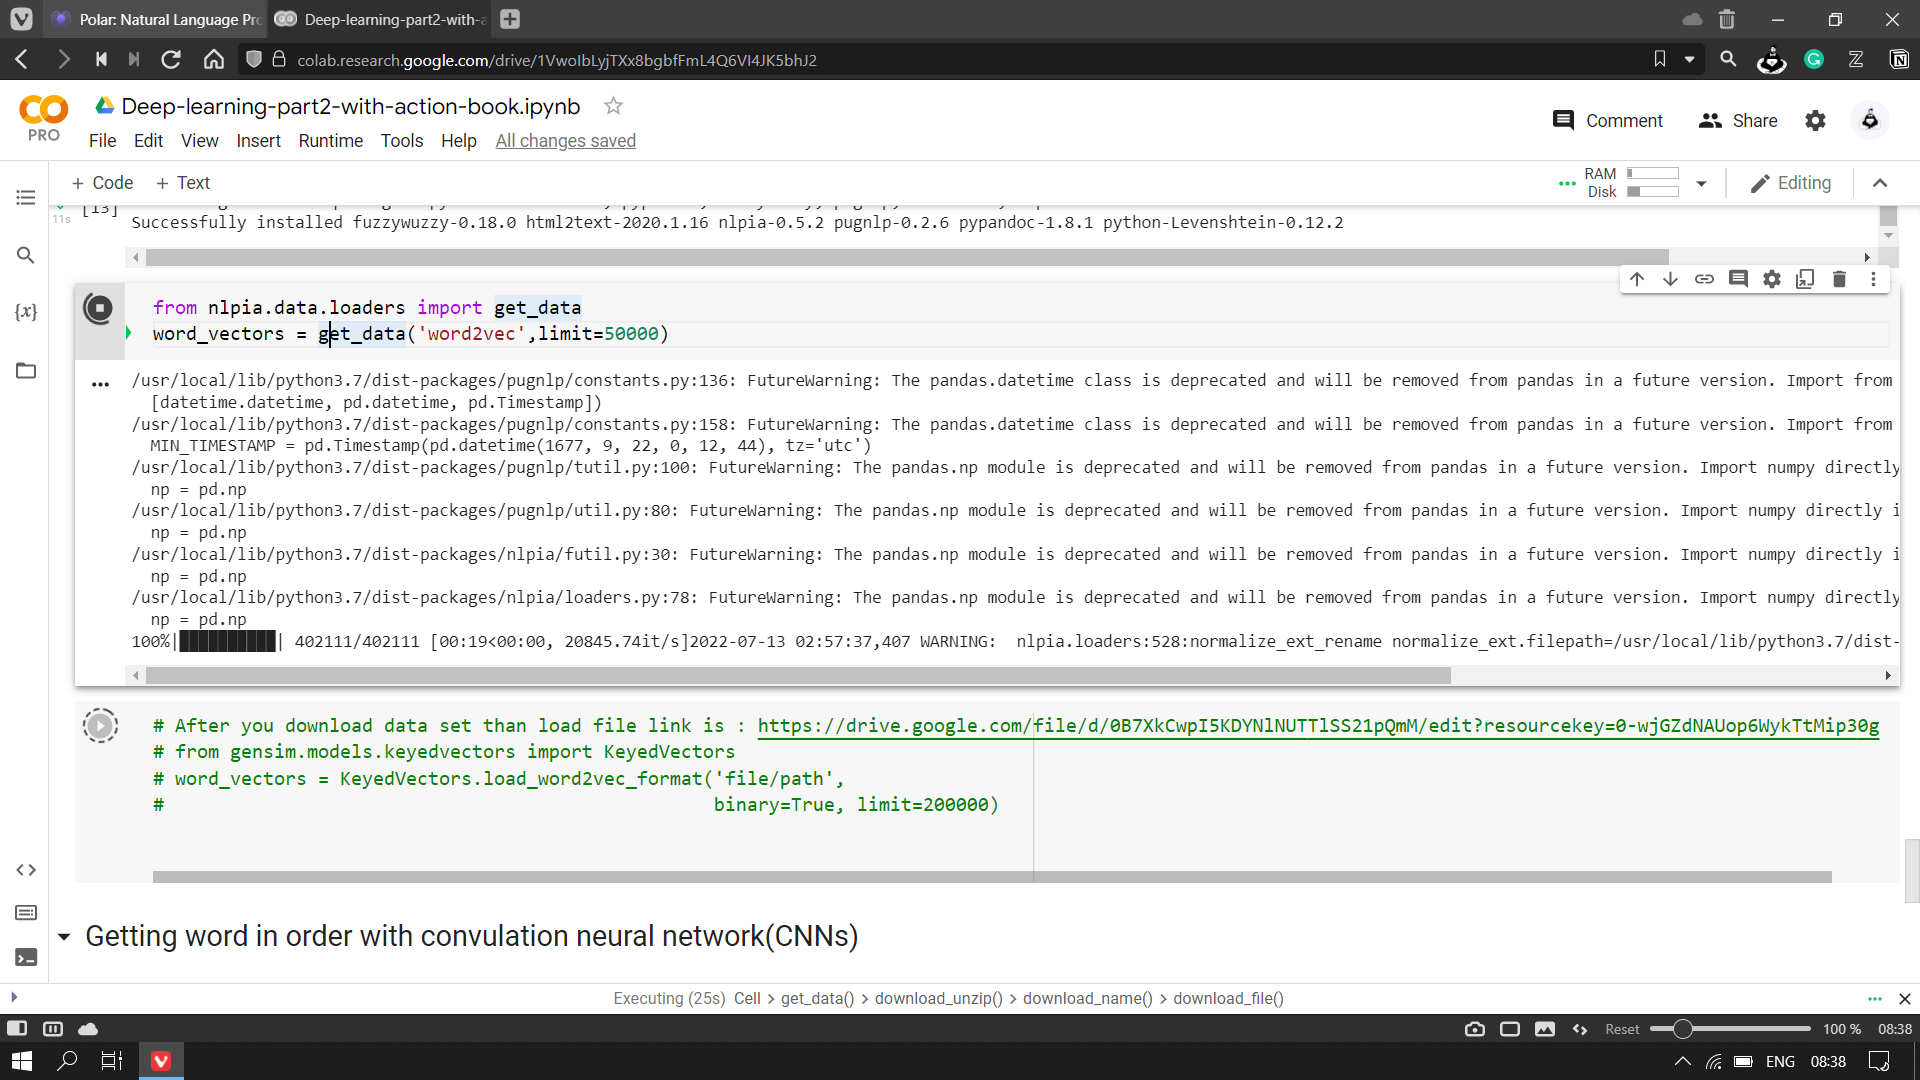Image resolution: width=1920 pixels, height=1080 pixels.
Task: Switch to the Polar browser tab
Action: (155, 19)
